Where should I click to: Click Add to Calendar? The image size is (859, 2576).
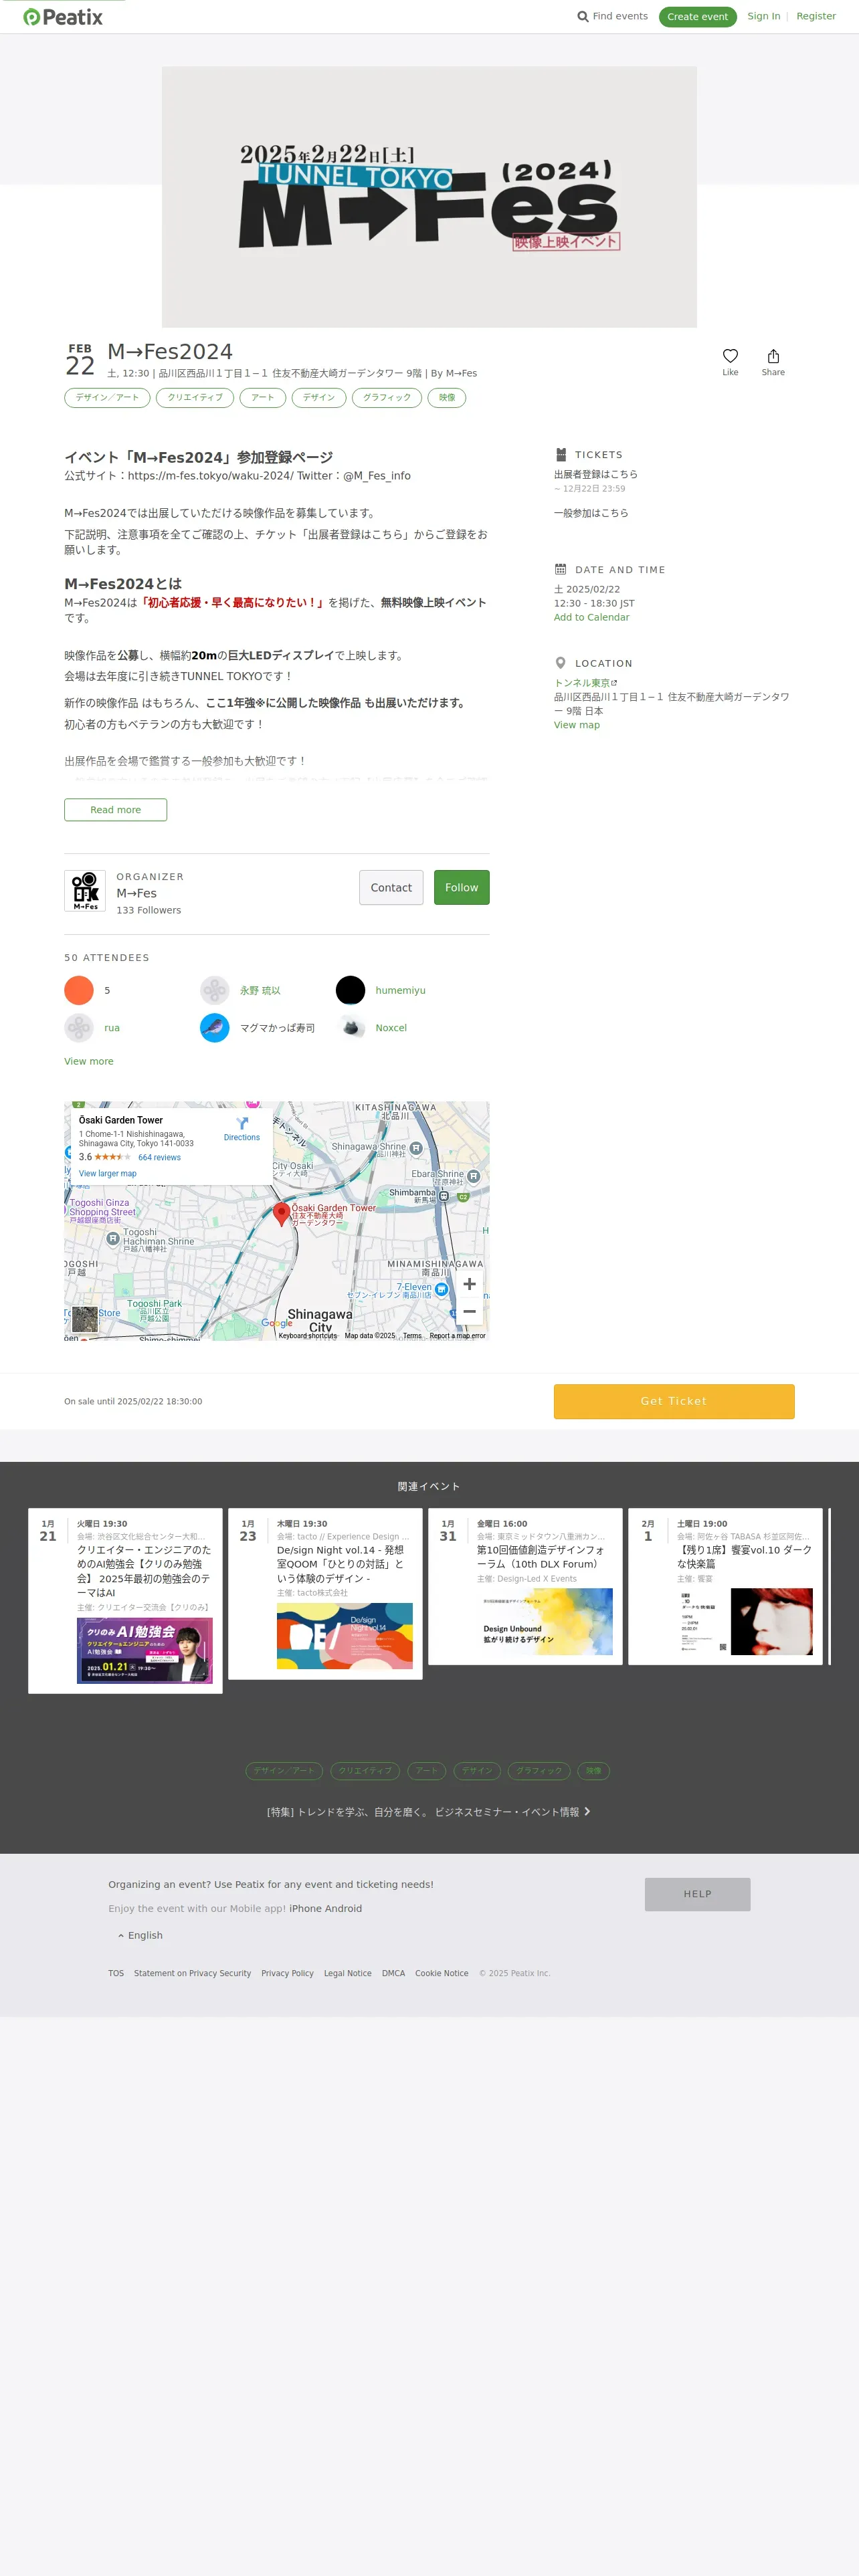pos(592,617)
